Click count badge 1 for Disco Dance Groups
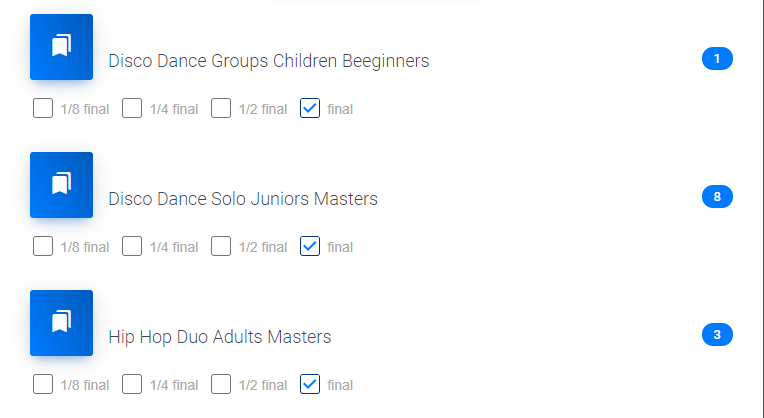This screenshot has width=764, height=418. pyautogui.click(x=717, y=59)
